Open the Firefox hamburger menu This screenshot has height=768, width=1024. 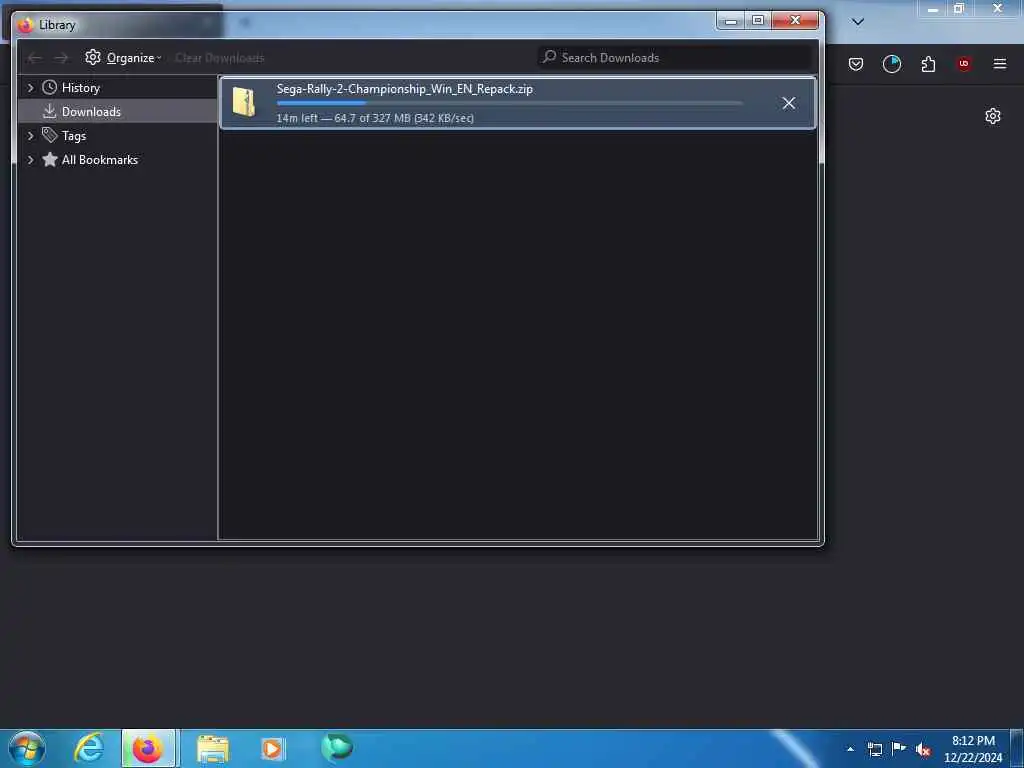pos(1000,64)
